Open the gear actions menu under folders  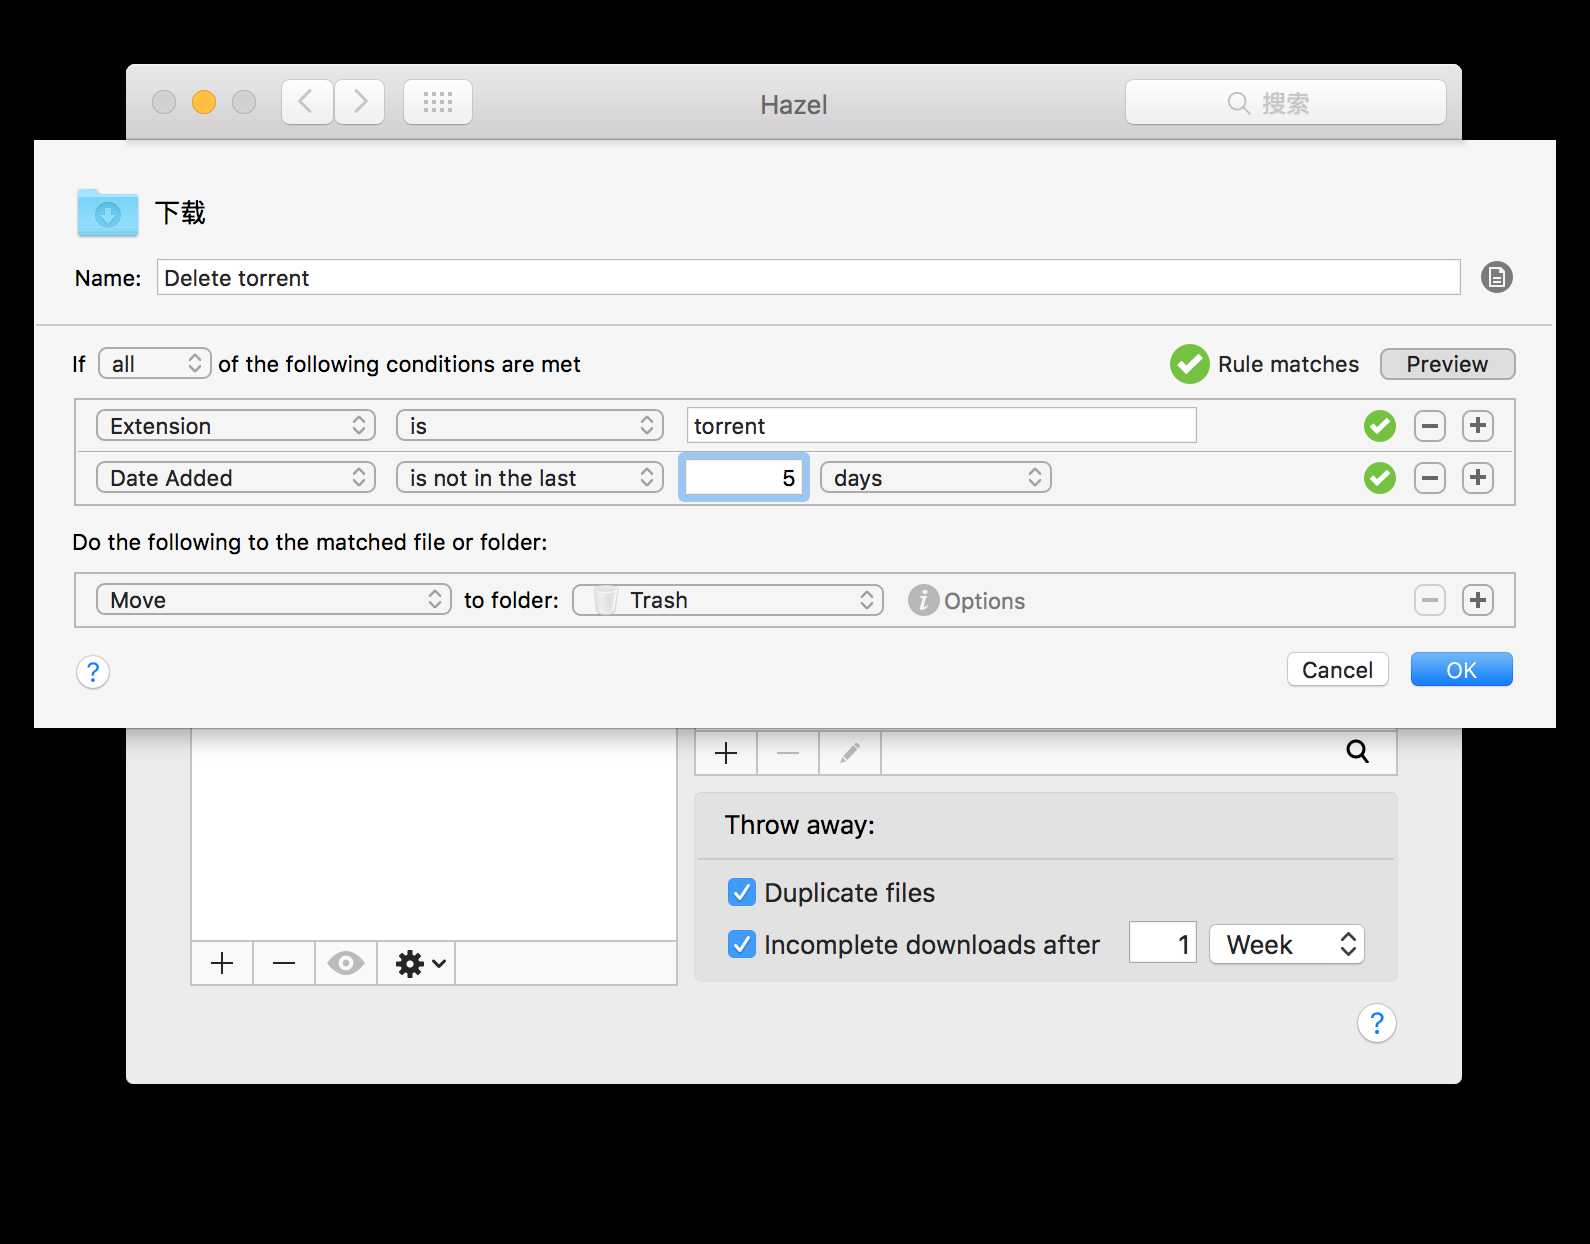(x=417, y=963)
